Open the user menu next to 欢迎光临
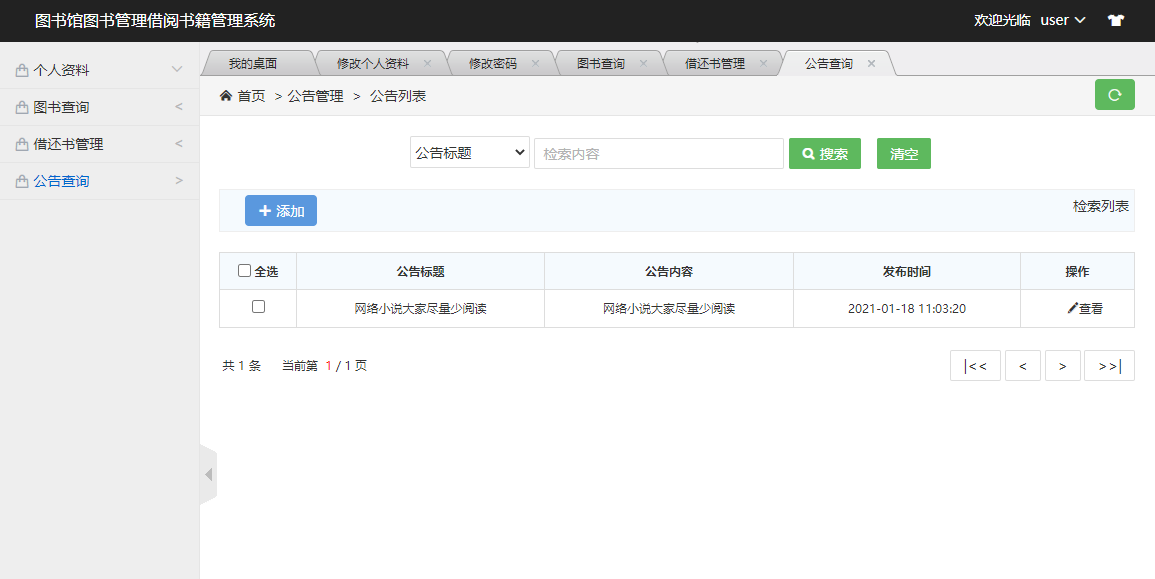The height and width of the screenshot is (579, 1155). 1055,19
